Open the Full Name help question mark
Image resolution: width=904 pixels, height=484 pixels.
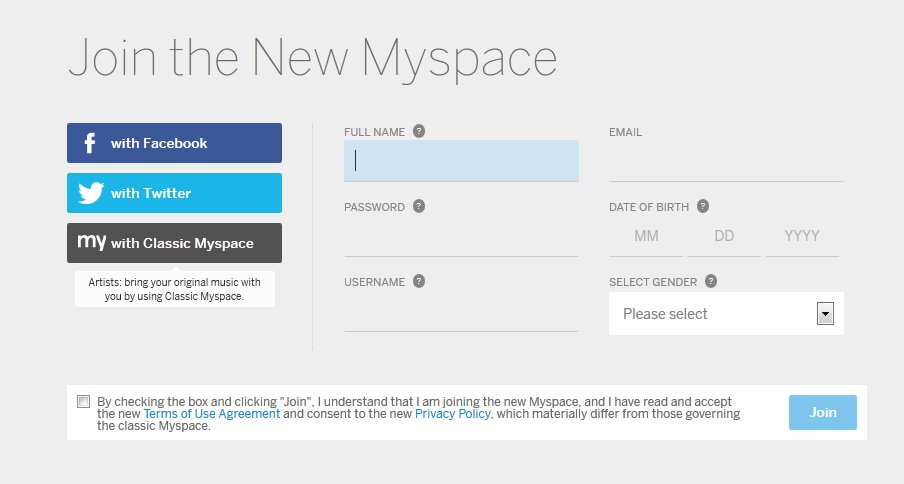click(x=419, y=131)
